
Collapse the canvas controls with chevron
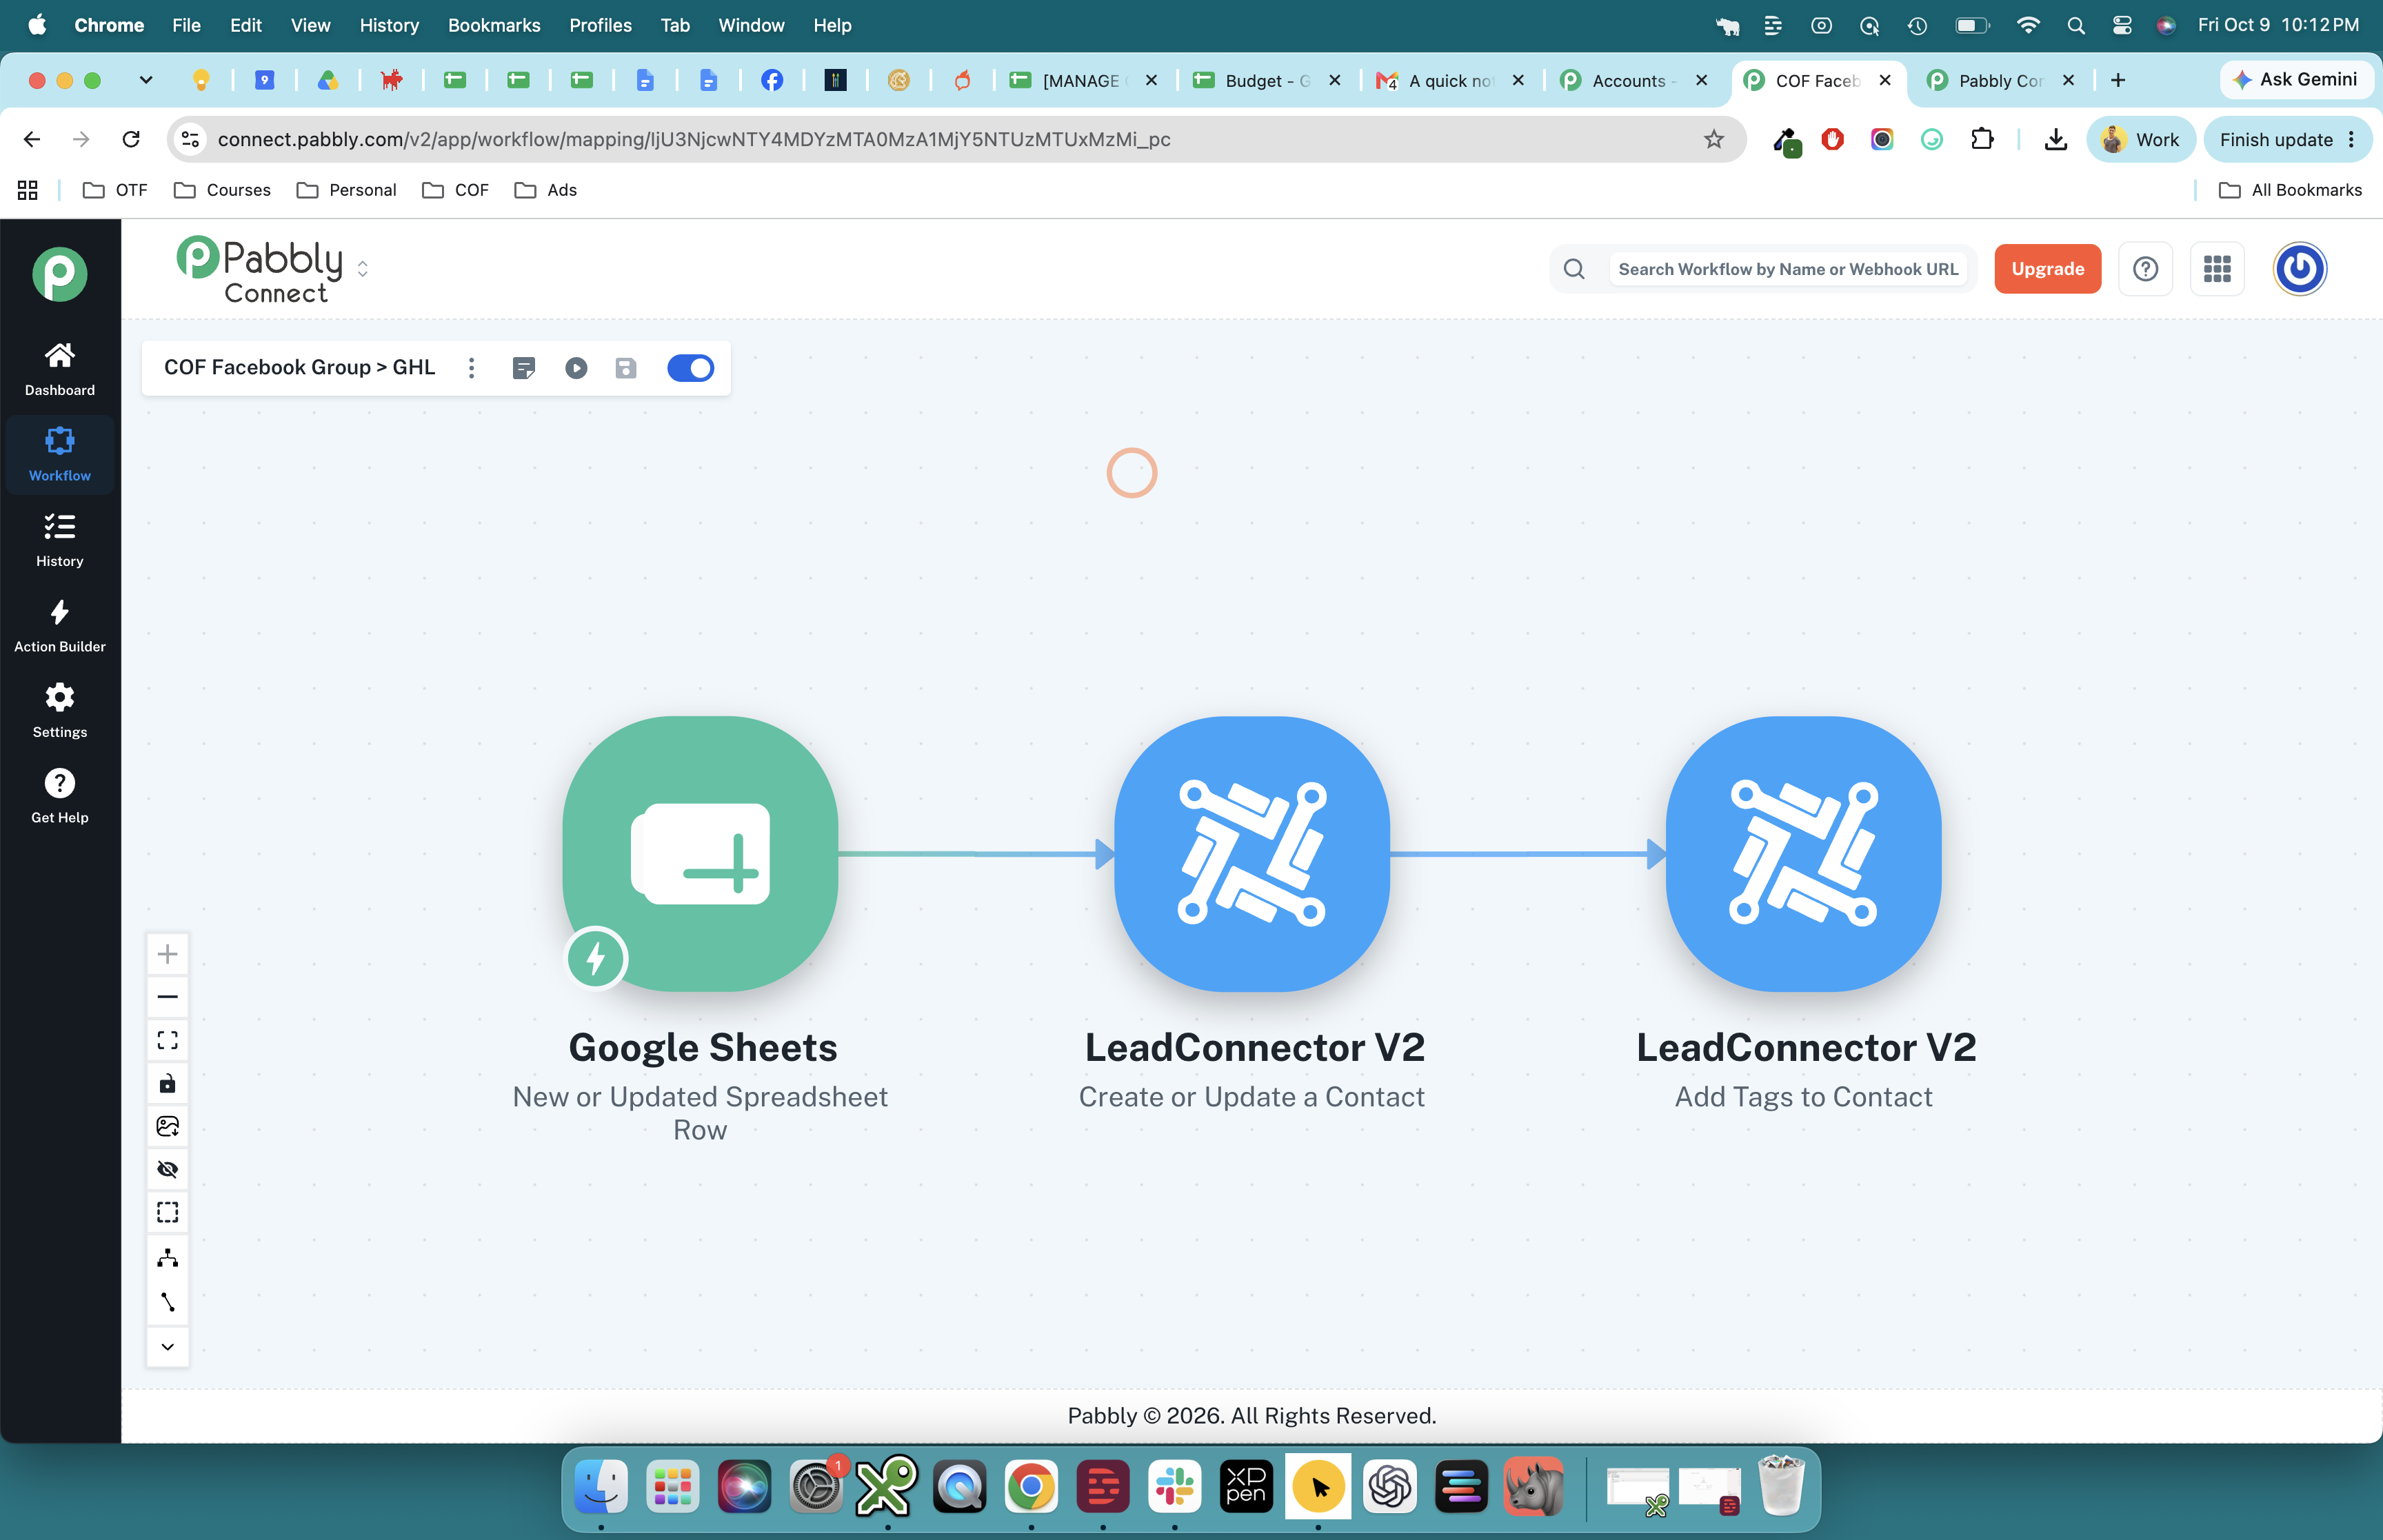(168, 1346)
